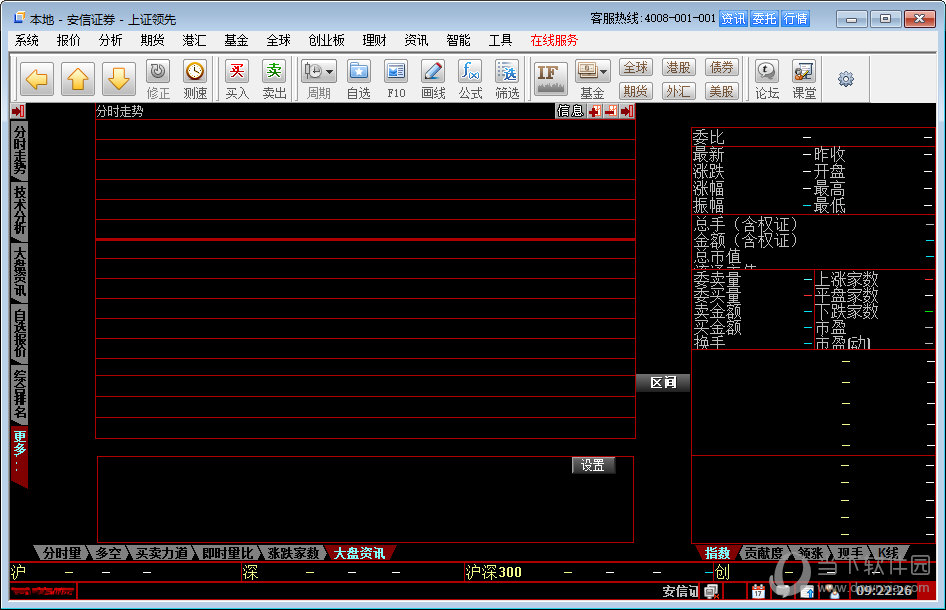Click the red minus remove-window icon

click(x=611, y=111)
